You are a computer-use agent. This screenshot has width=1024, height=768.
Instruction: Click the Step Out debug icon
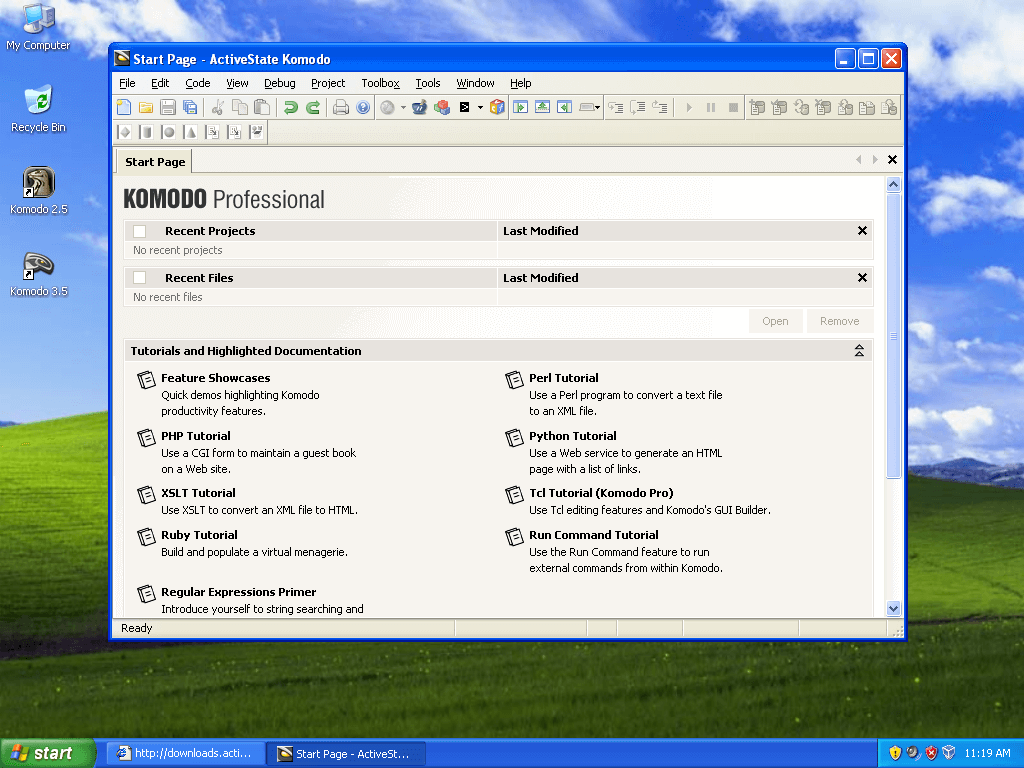click(x=660, y=107)
